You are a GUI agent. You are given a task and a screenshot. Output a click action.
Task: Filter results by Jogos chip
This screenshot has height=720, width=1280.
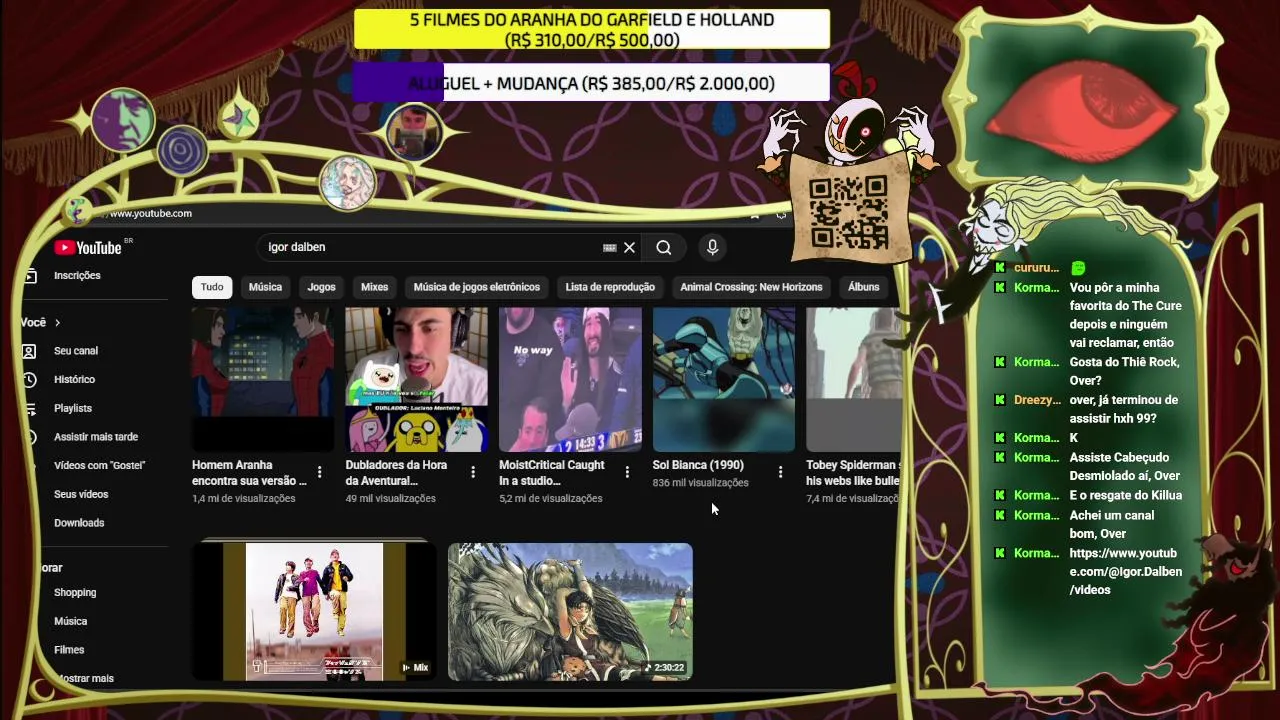coord(321,287)
